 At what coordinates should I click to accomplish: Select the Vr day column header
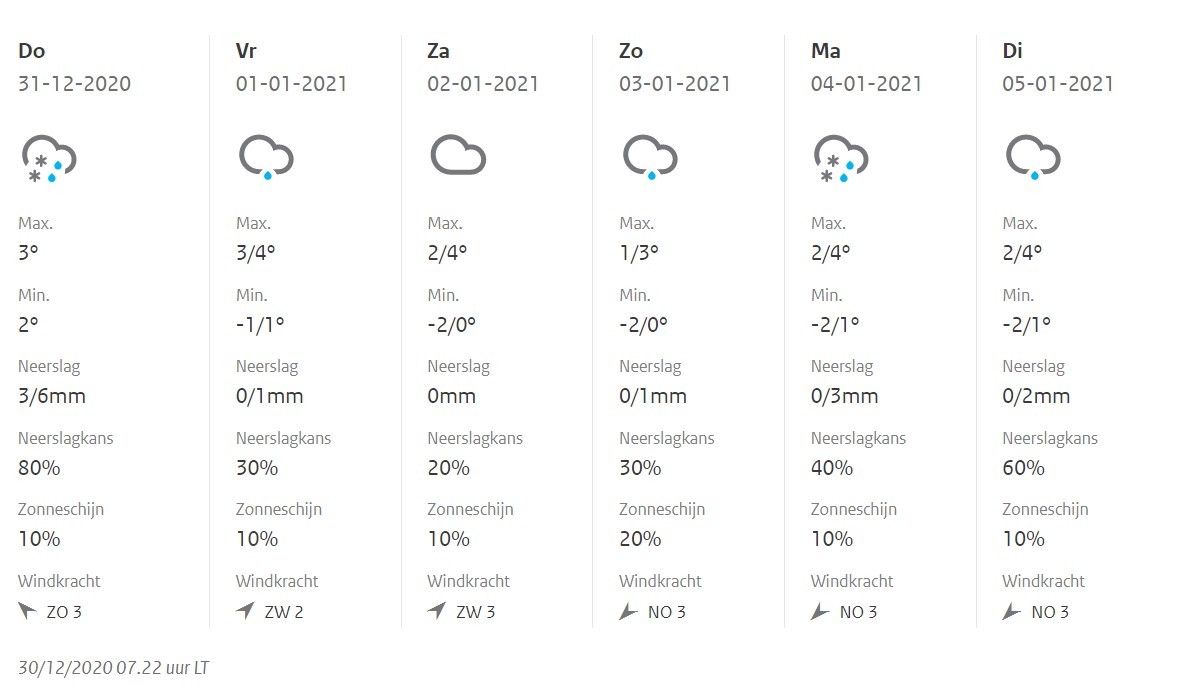click(x=247, y=51)
